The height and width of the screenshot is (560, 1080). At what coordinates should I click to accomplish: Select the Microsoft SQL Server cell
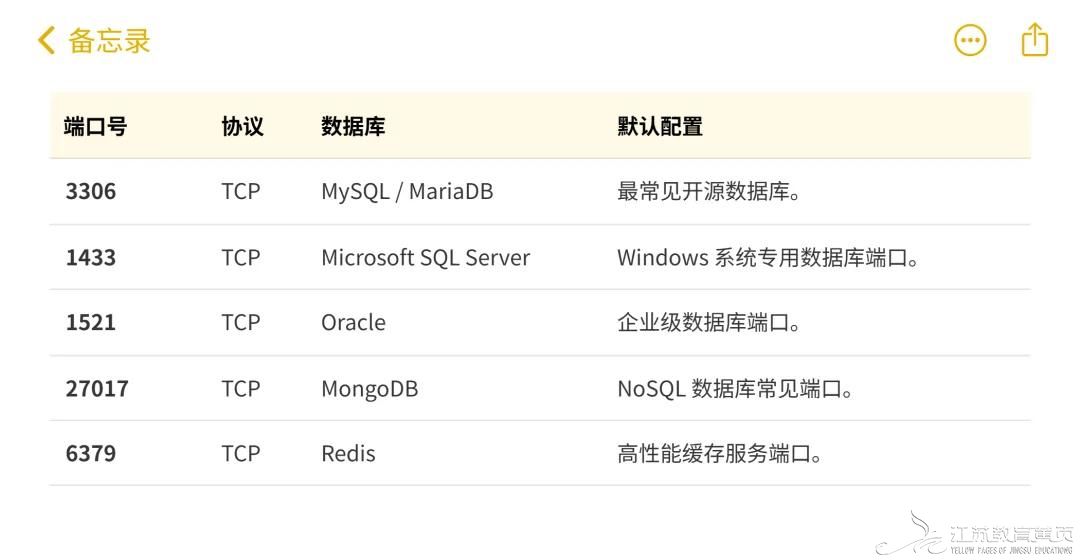tap(425, 257)
